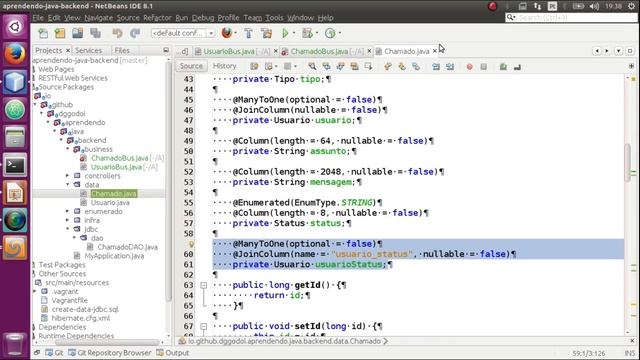Expand the controllers package node
640x360 pixels.
68,176
